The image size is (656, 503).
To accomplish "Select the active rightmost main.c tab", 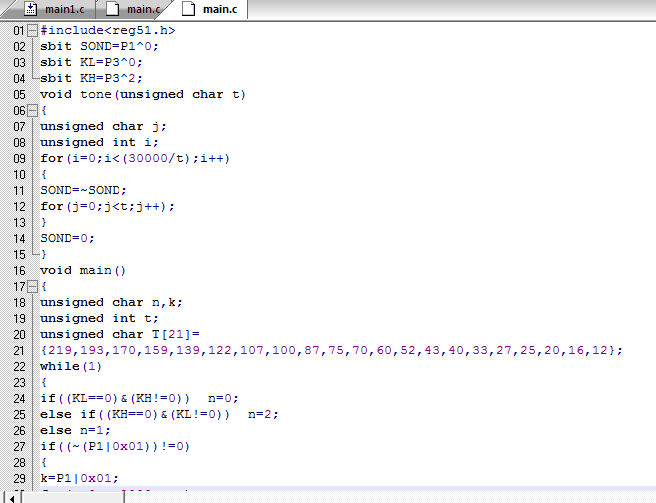I will click(210, 9).
